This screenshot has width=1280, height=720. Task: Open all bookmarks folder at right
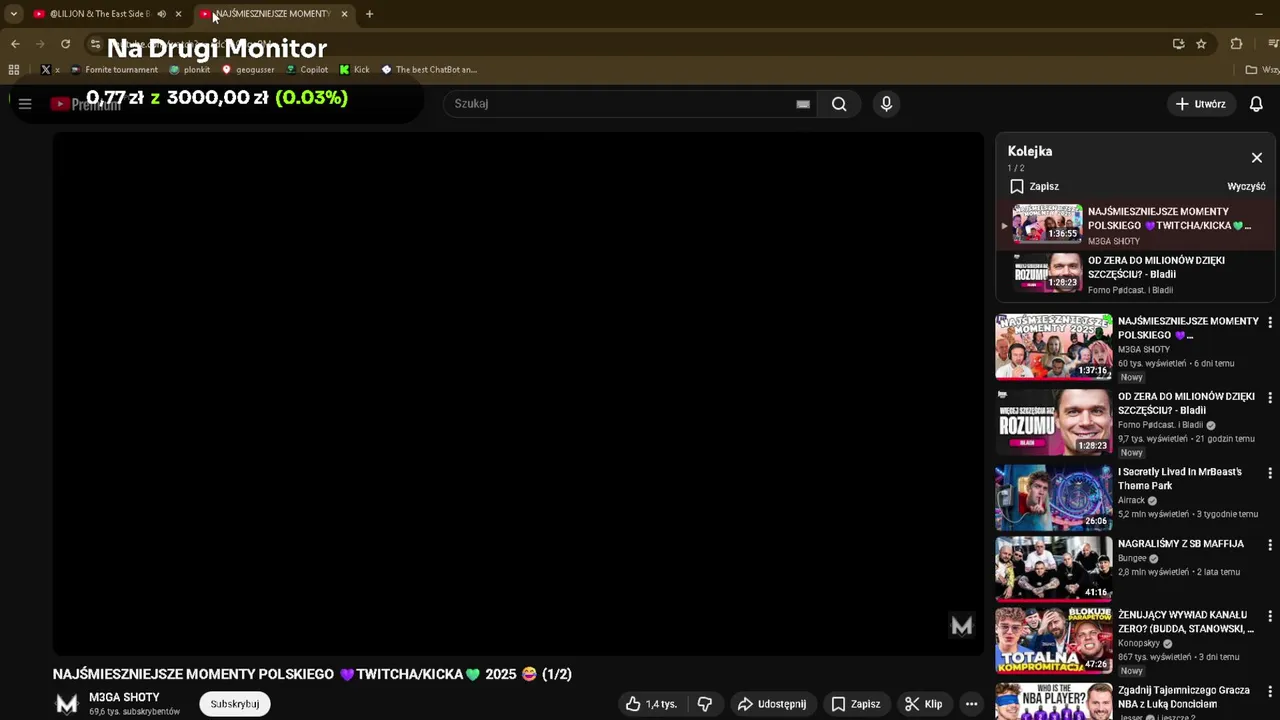1262,70
